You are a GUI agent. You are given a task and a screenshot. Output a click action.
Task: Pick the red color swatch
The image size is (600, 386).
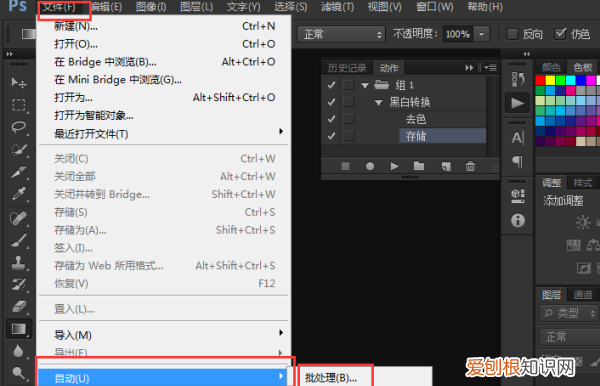(540, 80)
